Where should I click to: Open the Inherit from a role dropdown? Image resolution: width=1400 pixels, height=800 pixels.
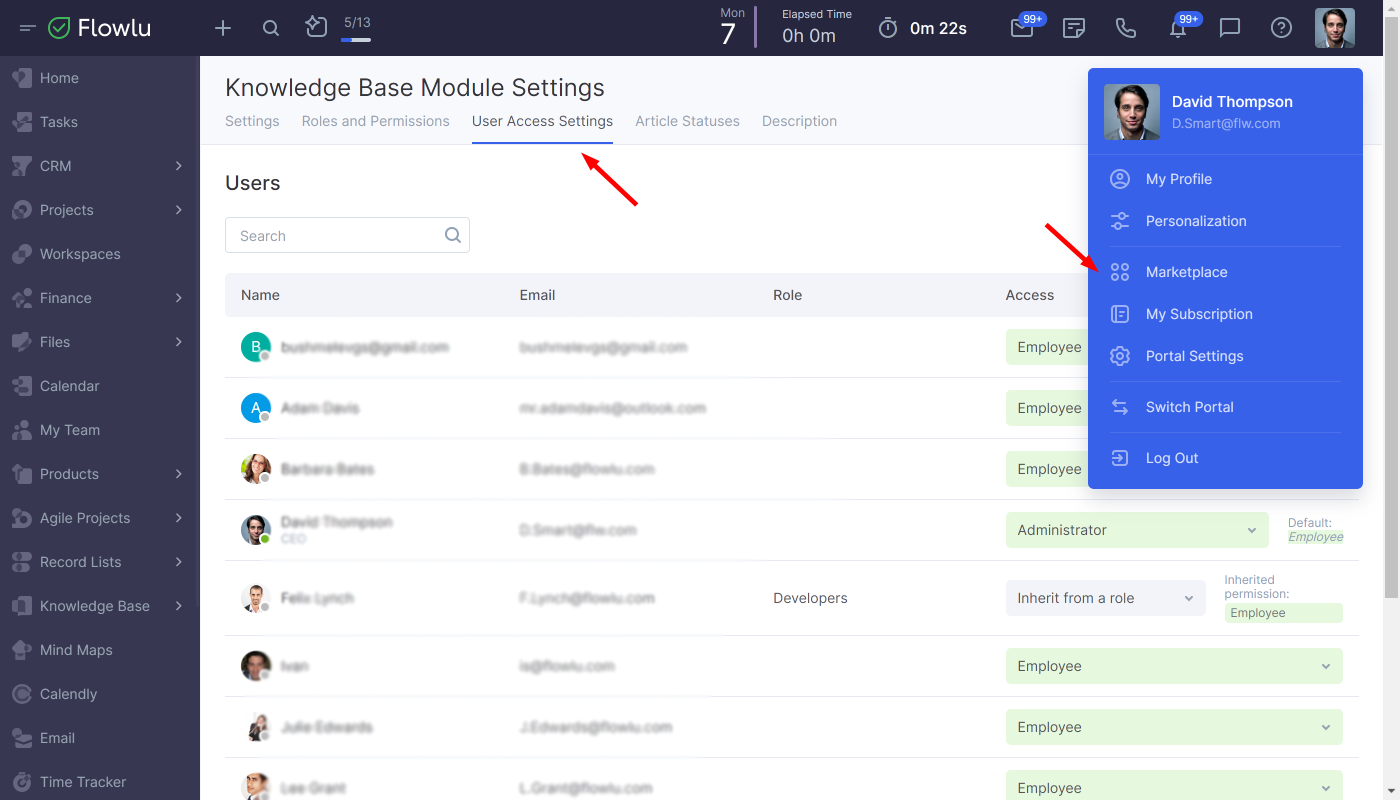[x=1105, y=598]
